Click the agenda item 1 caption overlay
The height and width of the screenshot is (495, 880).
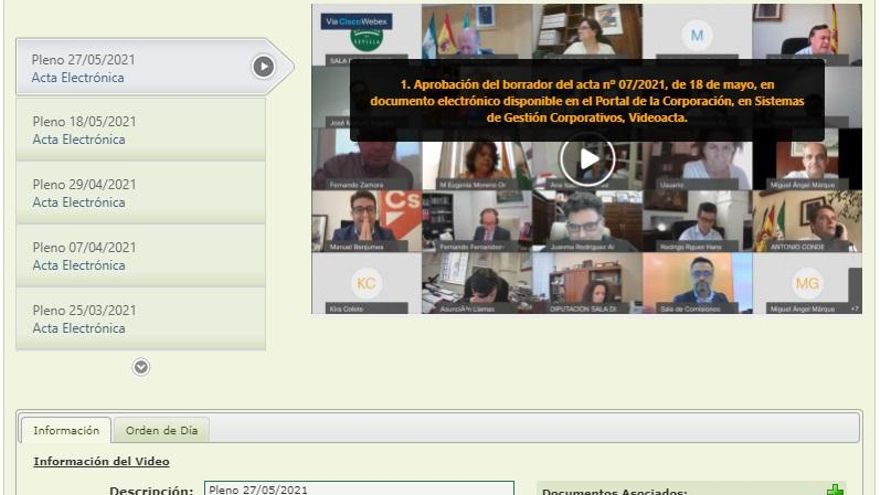587,100
